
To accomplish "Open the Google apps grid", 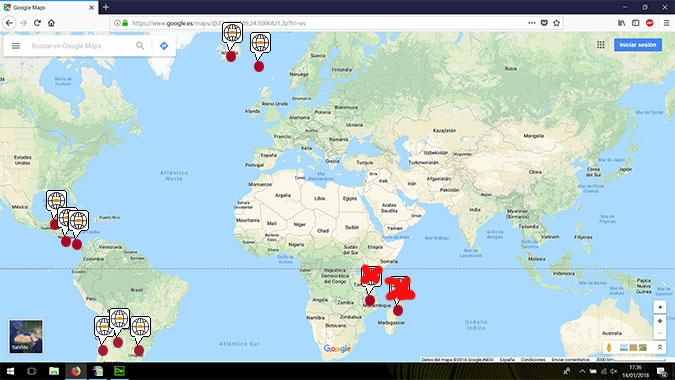I will pyautogui.click(x=601, y=45).
